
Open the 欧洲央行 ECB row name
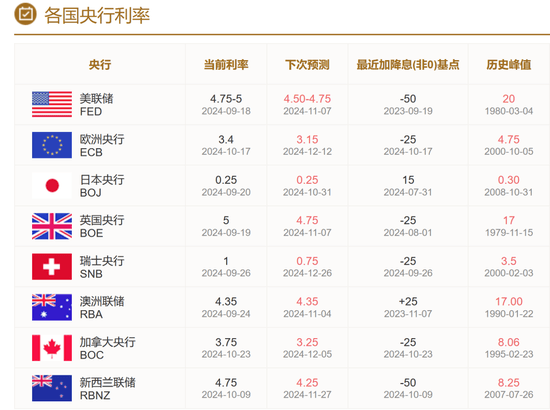pos(102,146)
